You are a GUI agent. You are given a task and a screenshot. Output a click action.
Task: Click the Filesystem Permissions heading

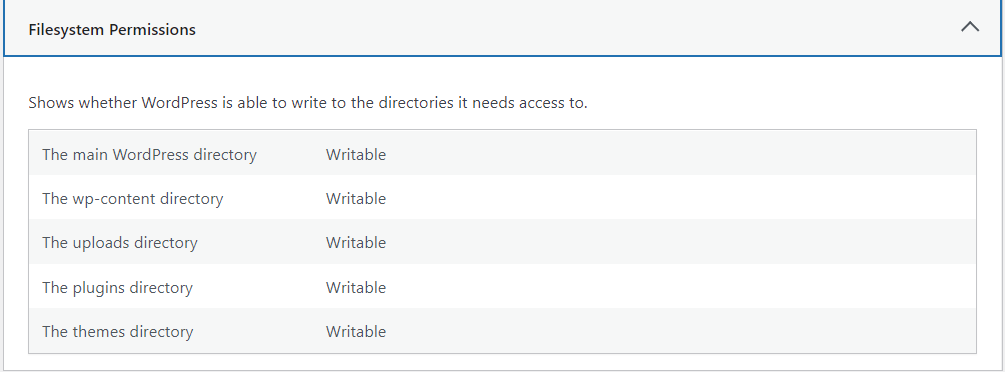pos(112,30)
